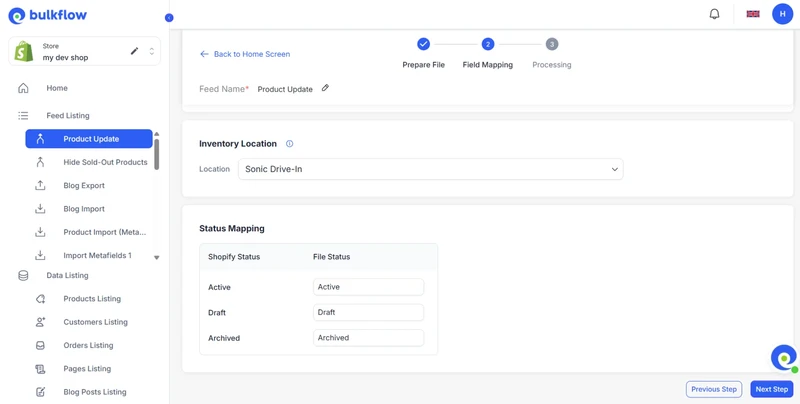Image resolution: width=800 pixels, height=404 pixels.
Task: Open Feed Listing section
Action: click(68, 116)
